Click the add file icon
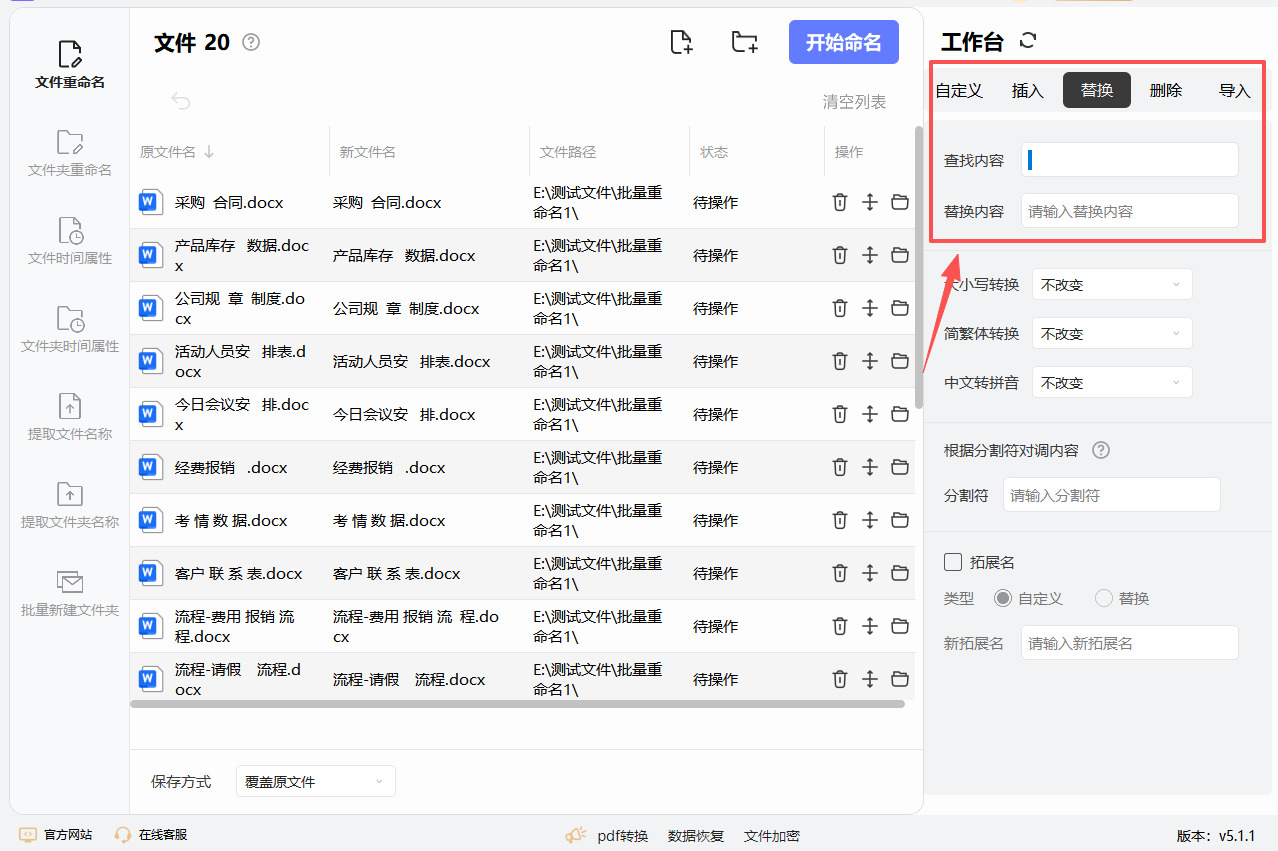 [681, 42]
